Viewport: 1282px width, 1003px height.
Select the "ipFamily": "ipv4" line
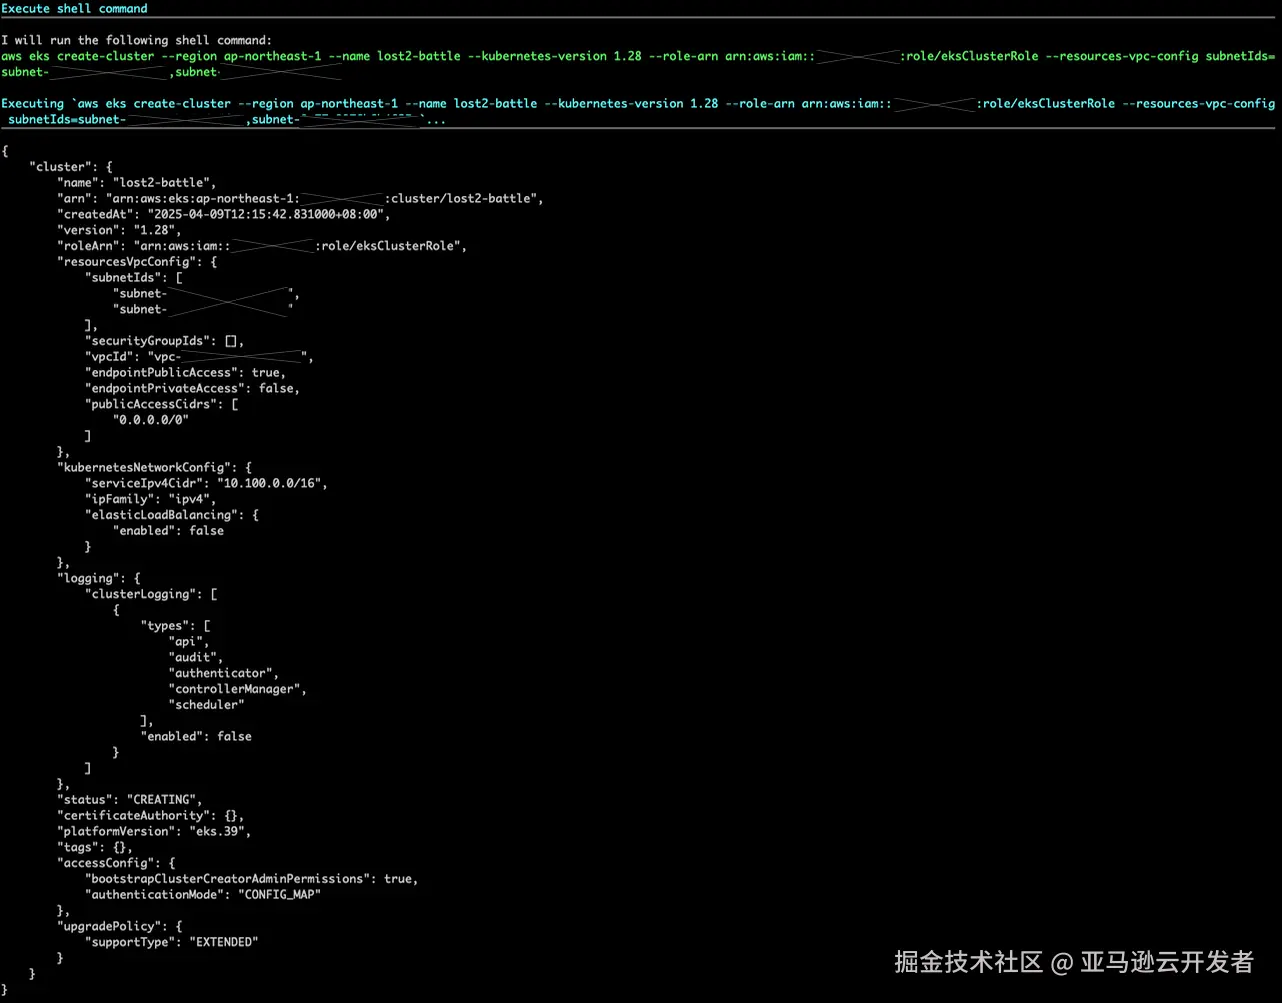[151, 499]
